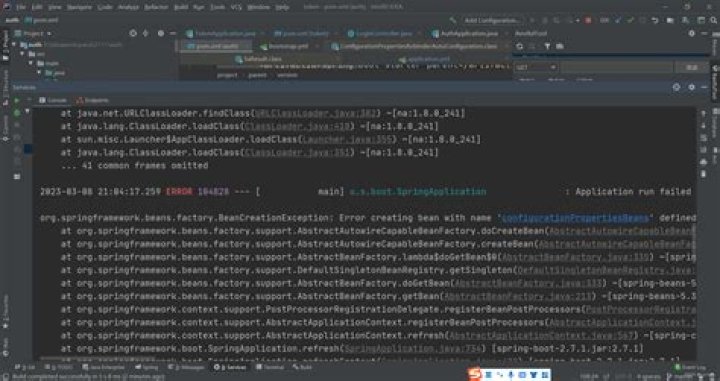Switch to the Console tab
Screen dimensions: 720x381
[x=53, y=100]
